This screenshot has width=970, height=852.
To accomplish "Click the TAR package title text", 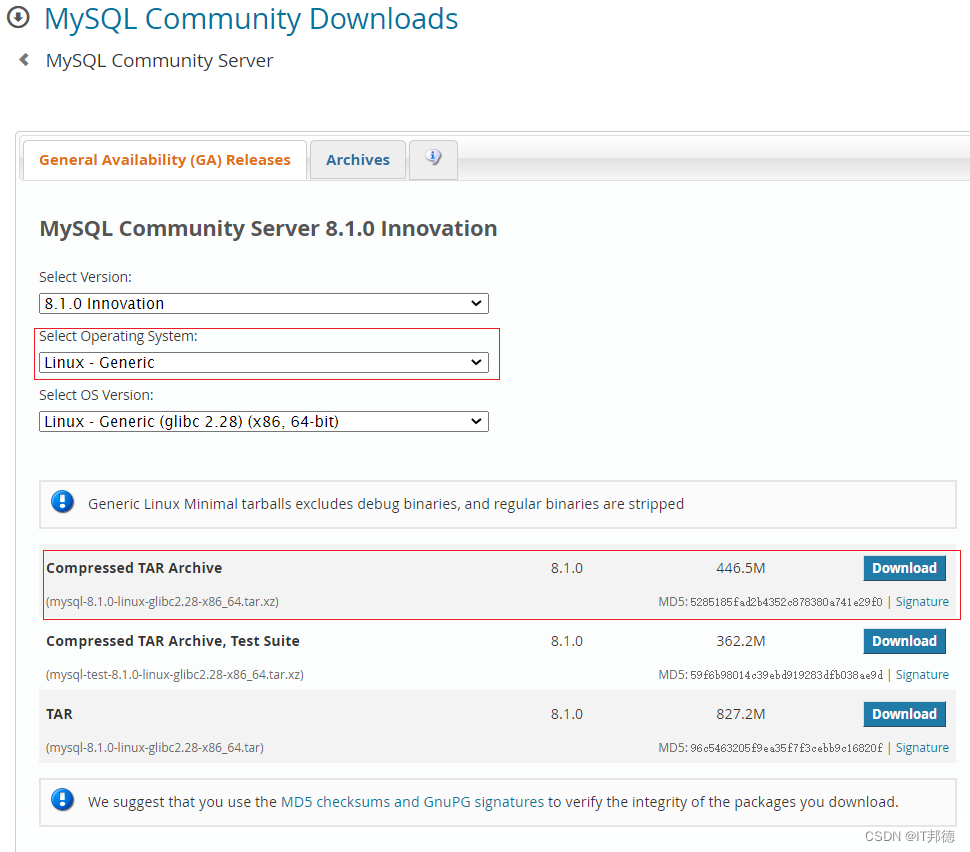I will point(59,714).
